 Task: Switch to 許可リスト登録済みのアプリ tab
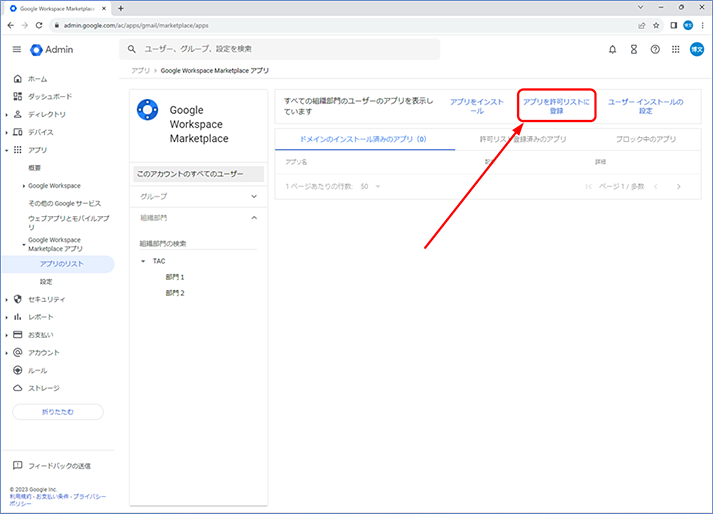(523, 139)
